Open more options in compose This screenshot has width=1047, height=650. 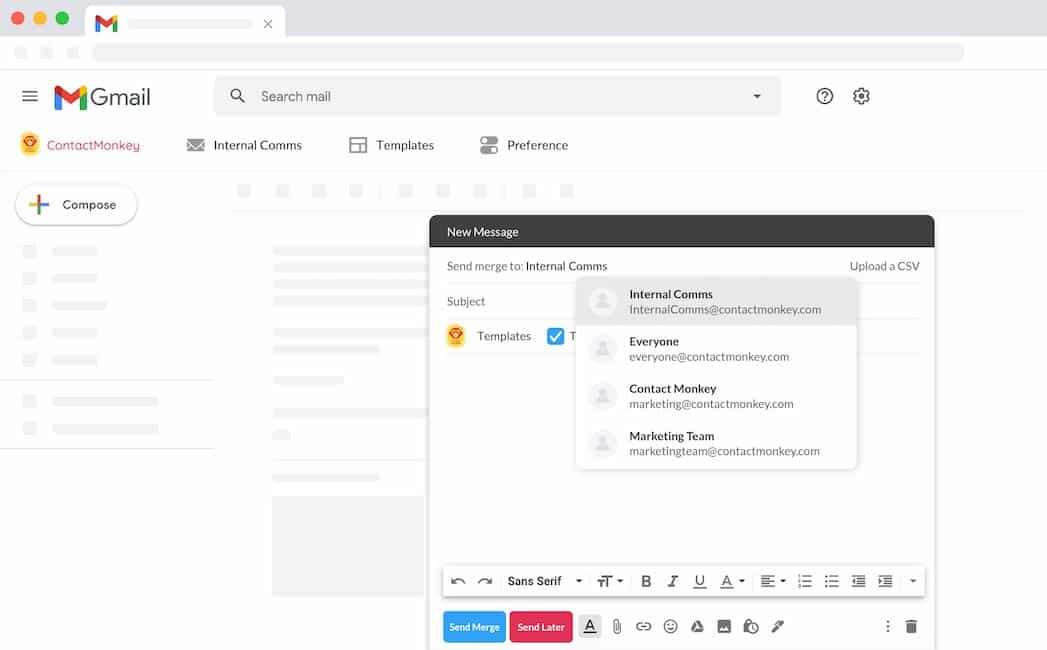887,626
